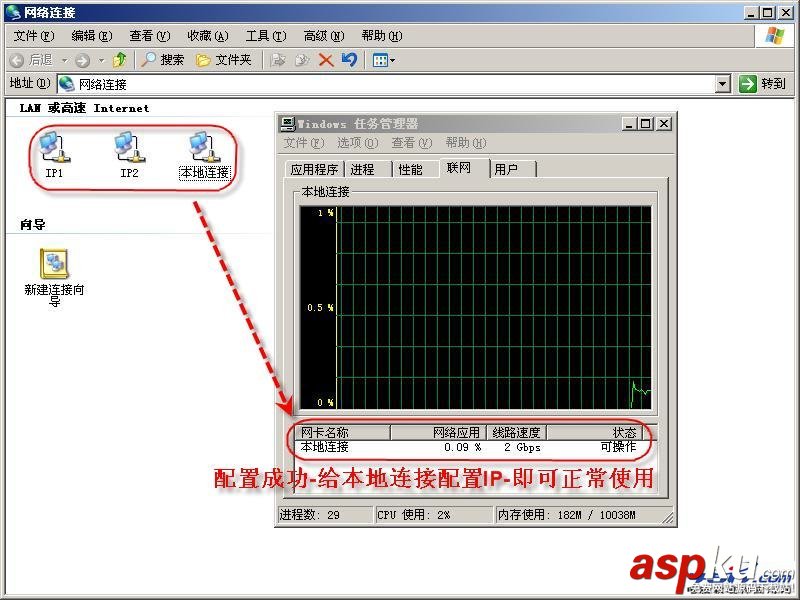Sort by 网卡名称 column header
The height and width of the screenshot is (600, 800).
344,433
